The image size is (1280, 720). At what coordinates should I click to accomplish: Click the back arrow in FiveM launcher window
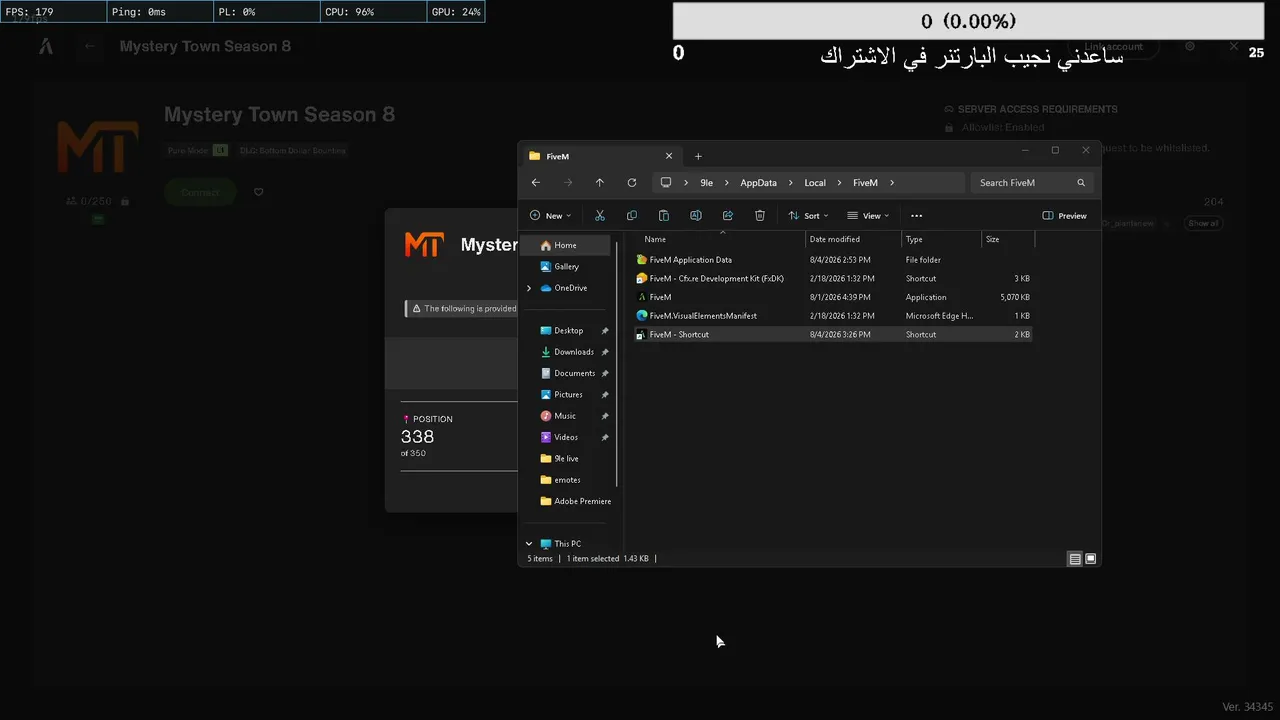click(x=90, y=46)
